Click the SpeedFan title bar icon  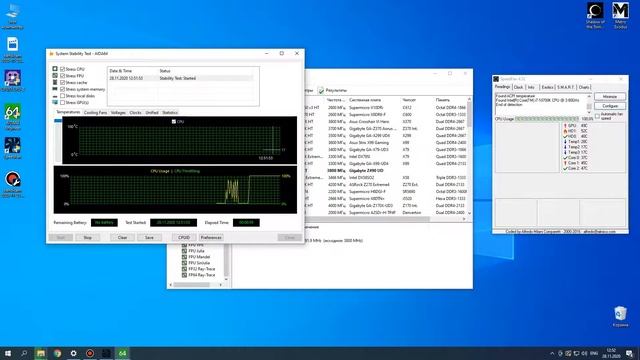(x=496, y=79)
